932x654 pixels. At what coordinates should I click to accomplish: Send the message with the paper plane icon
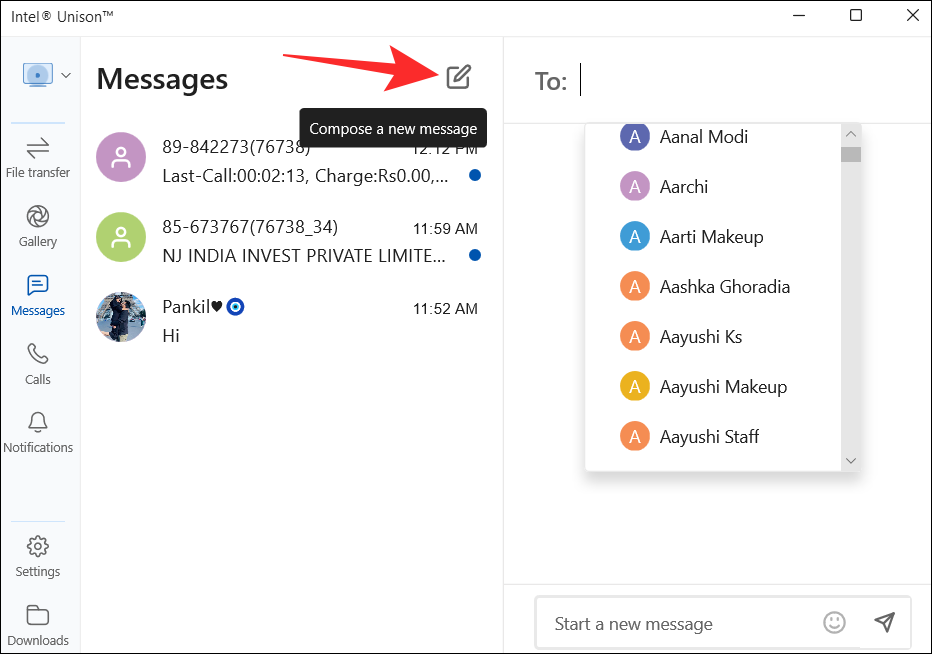point(885,622)
